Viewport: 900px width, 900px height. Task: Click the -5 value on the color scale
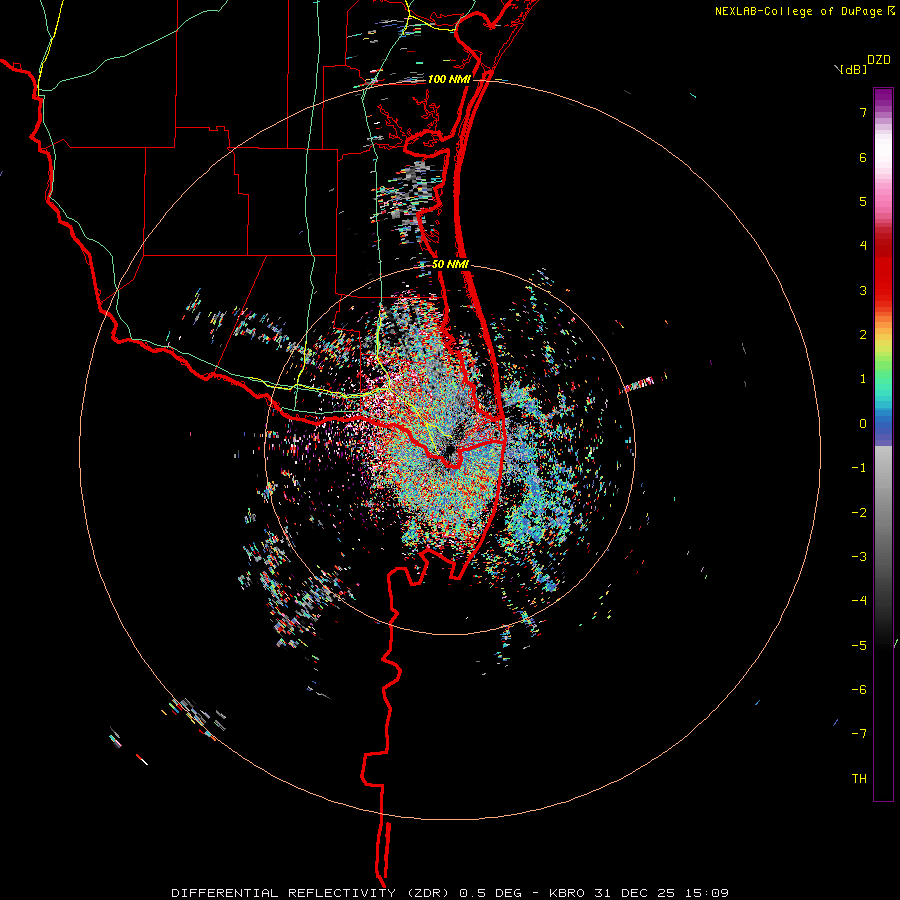coord(859,646)
